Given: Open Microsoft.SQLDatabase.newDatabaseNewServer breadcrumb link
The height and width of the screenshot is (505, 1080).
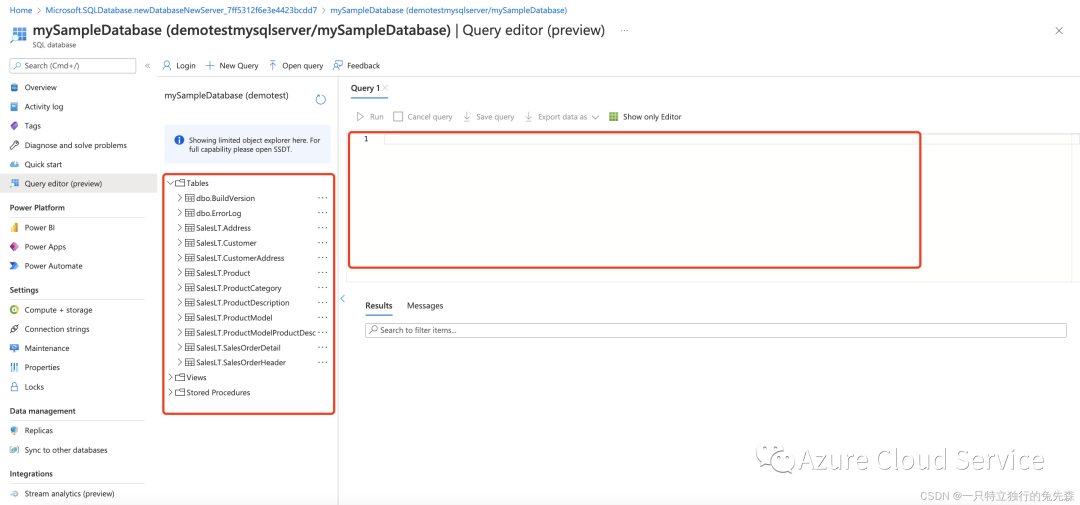Looking at the screenshot, I should [x=181, y=10].
